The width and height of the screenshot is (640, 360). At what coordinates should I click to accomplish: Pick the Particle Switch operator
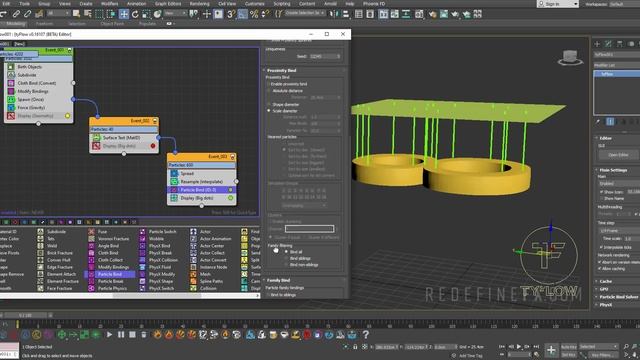click(x=158, y=231)
